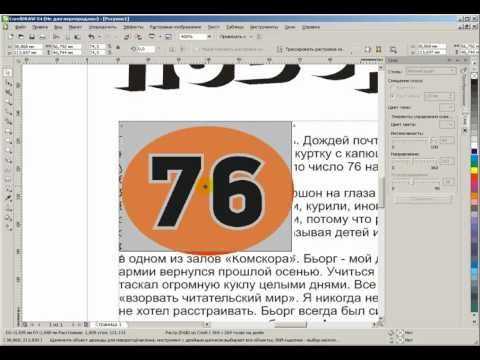This screenshot has width=480, height=360.
Task: Open the Файл menu
Action: click(20, 27)
